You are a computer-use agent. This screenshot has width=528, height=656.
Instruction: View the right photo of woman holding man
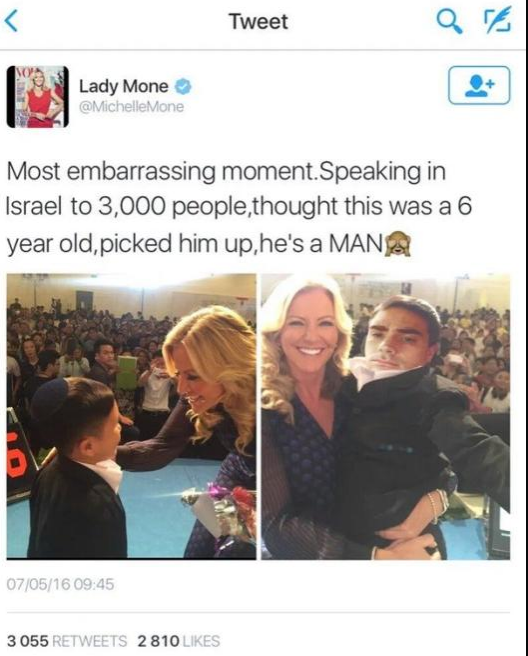(386, 416)
